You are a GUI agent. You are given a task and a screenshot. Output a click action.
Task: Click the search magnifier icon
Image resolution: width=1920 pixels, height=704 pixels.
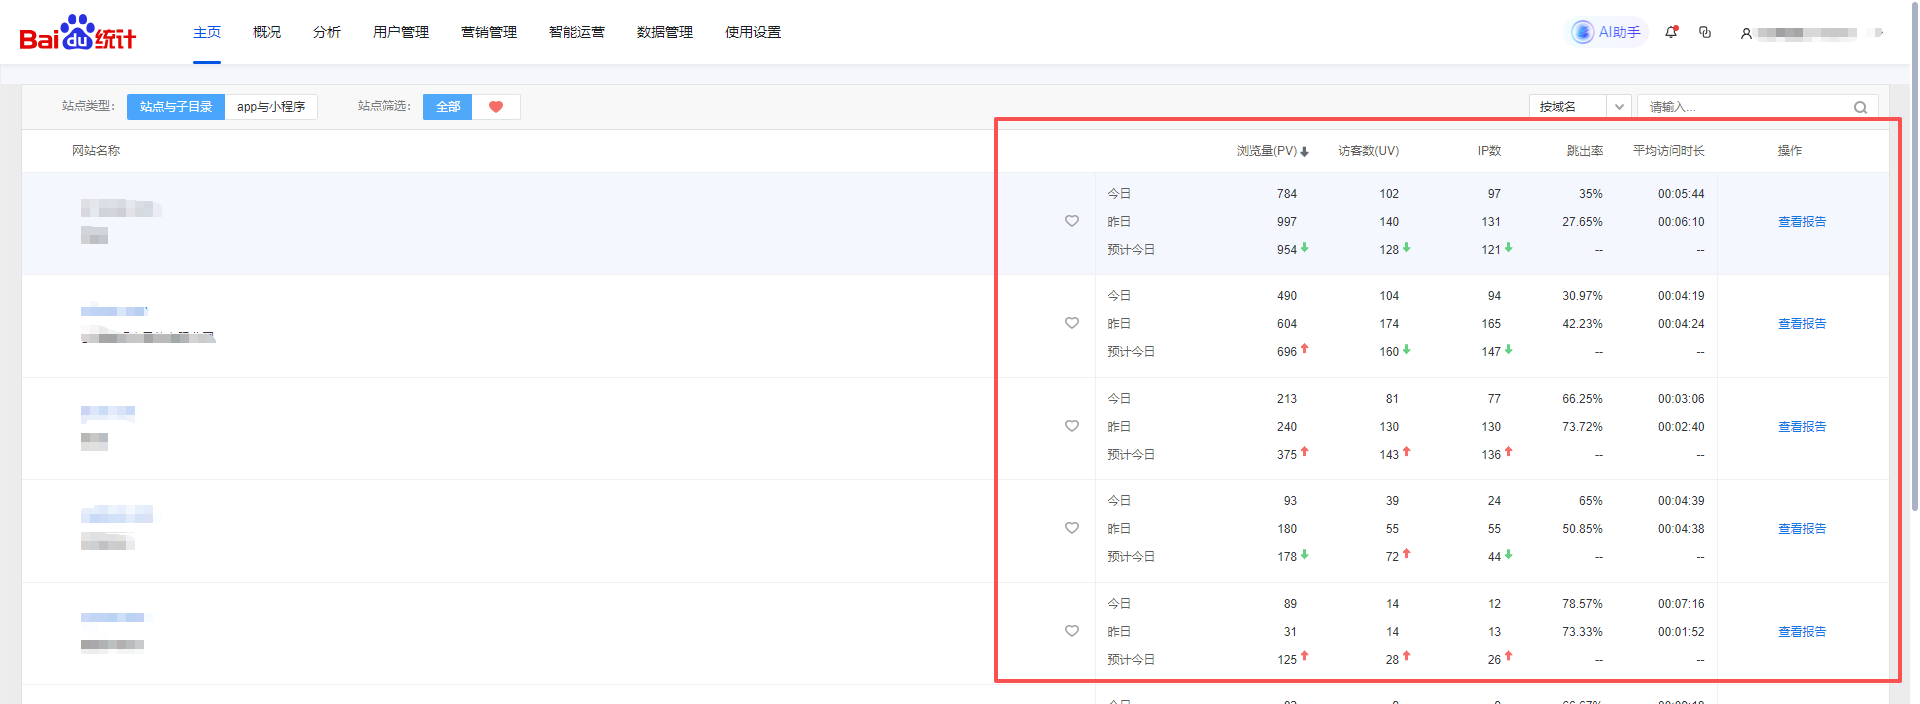click(x=1860, y=107)
